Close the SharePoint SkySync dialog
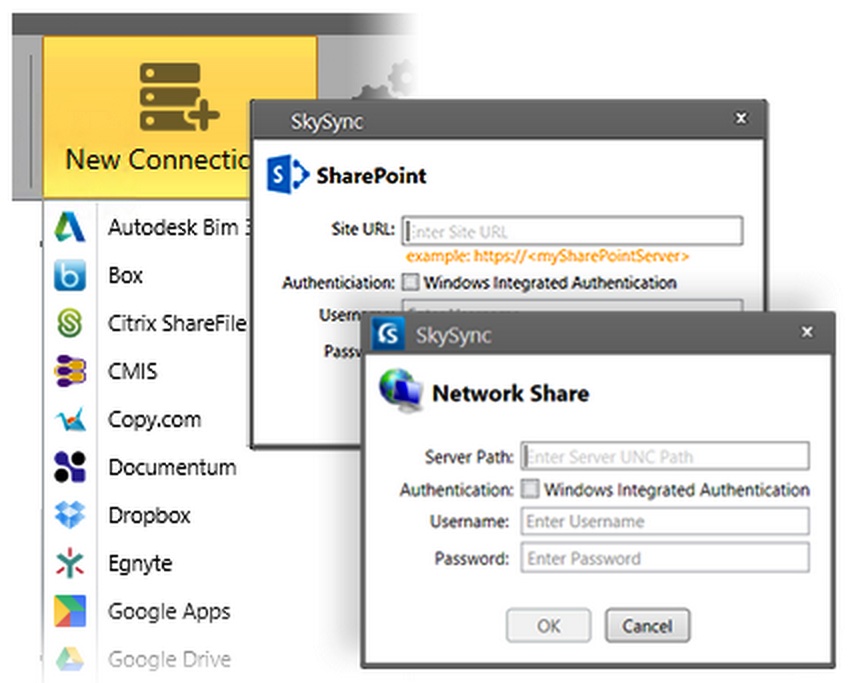The image size is (862, 683). click(741, 118)
